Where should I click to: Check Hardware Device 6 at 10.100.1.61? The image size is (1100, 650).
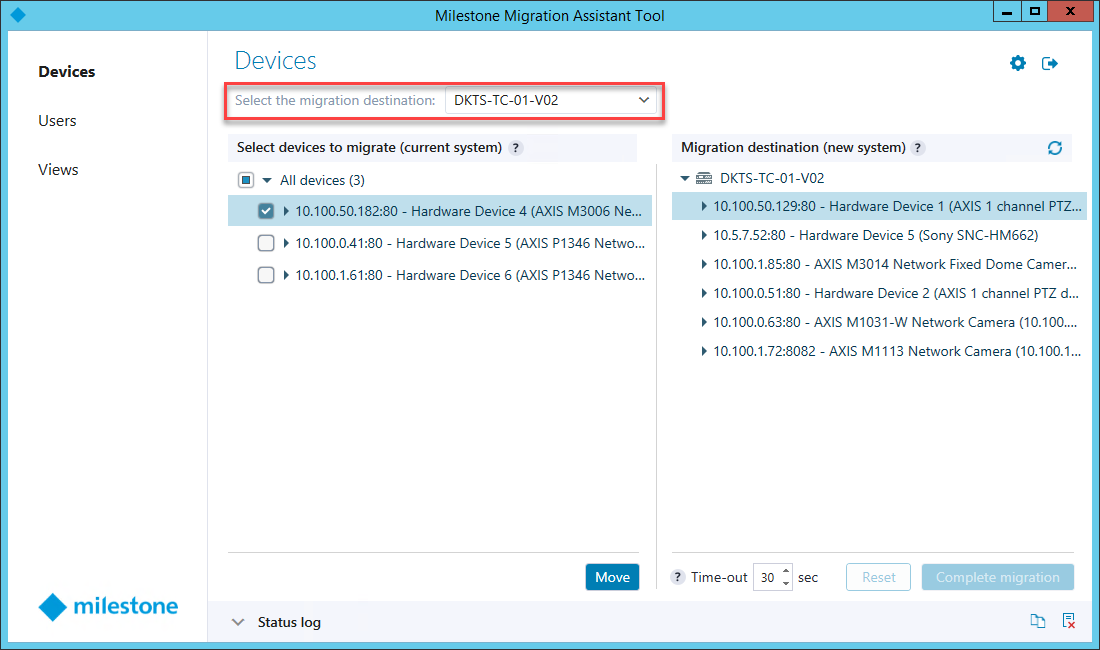pos(266,275)
